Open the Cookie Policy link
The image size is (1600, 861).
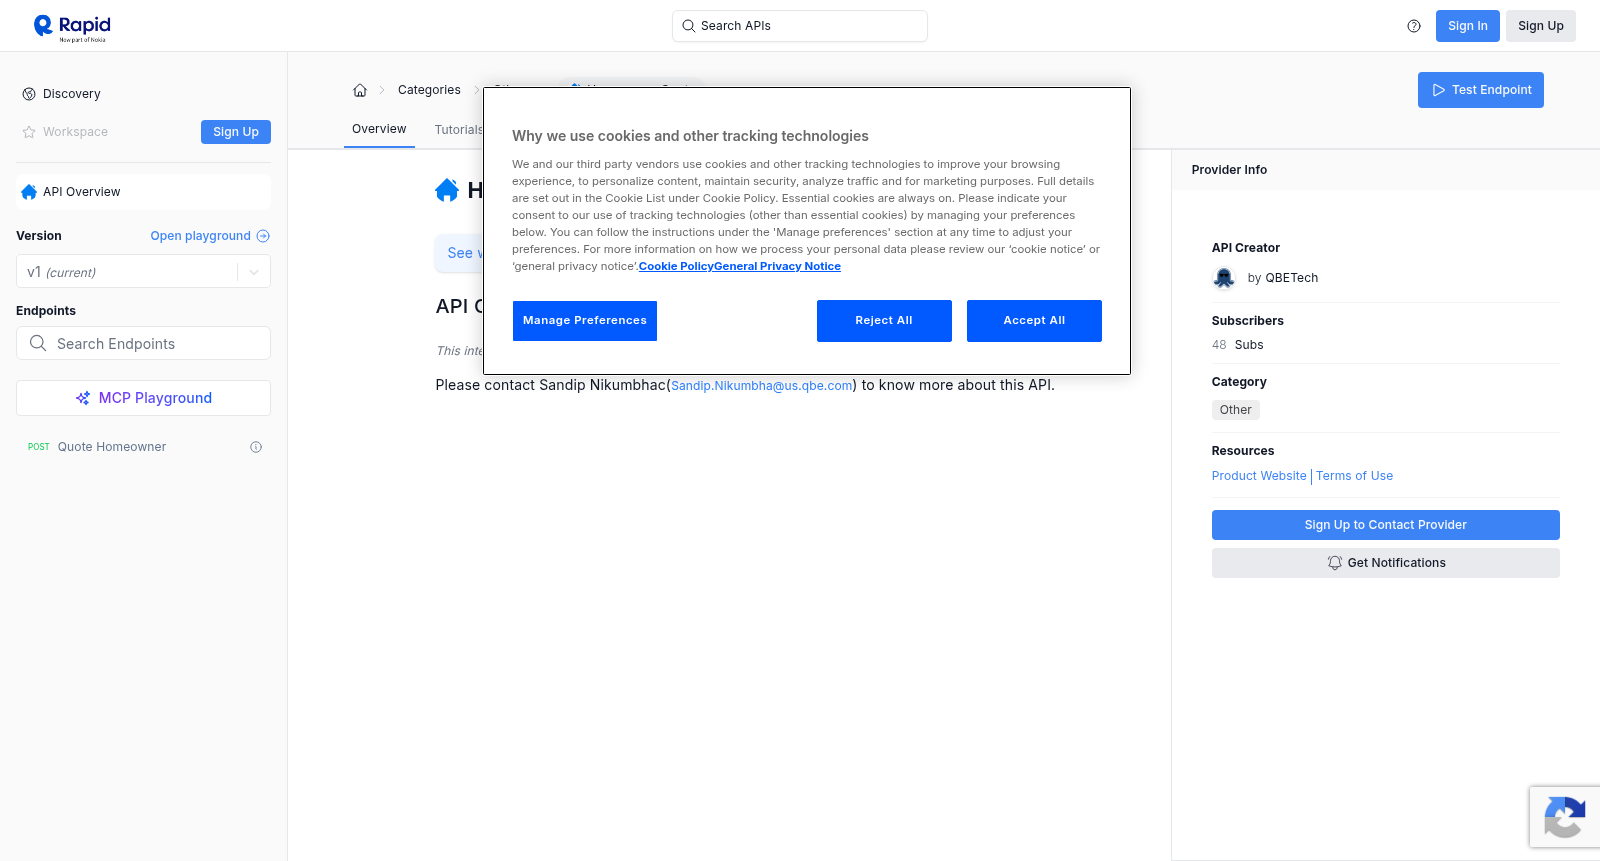(x=676, y=266)
